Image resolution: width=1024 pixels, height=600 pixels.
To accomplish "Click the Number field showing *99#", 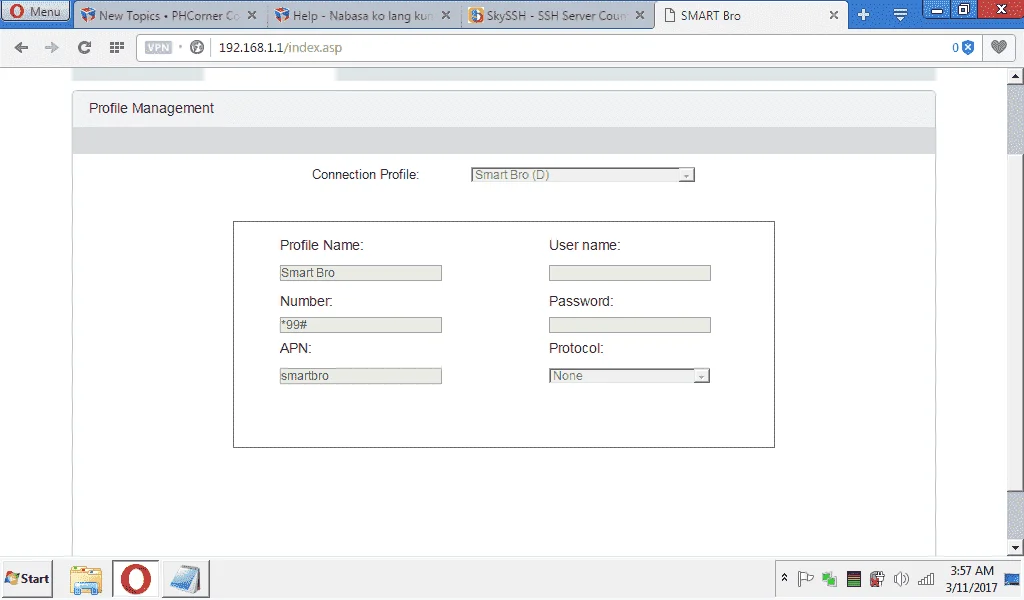I will (x=360, y=324).
